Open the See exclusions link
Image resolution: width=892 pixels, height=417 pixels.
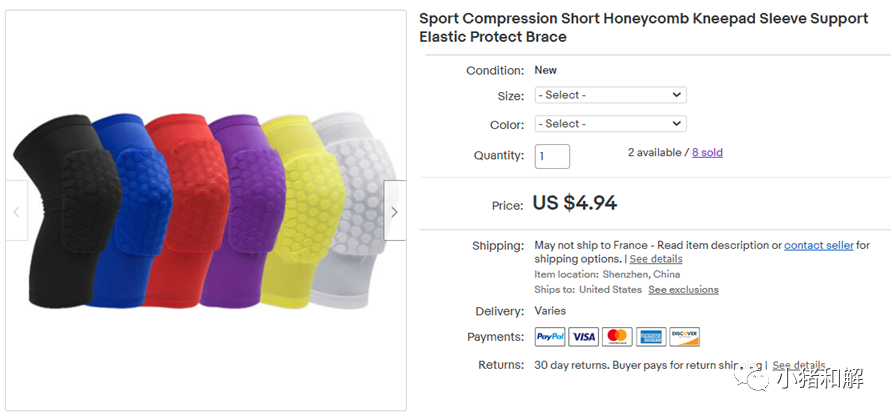coord(683,290)
